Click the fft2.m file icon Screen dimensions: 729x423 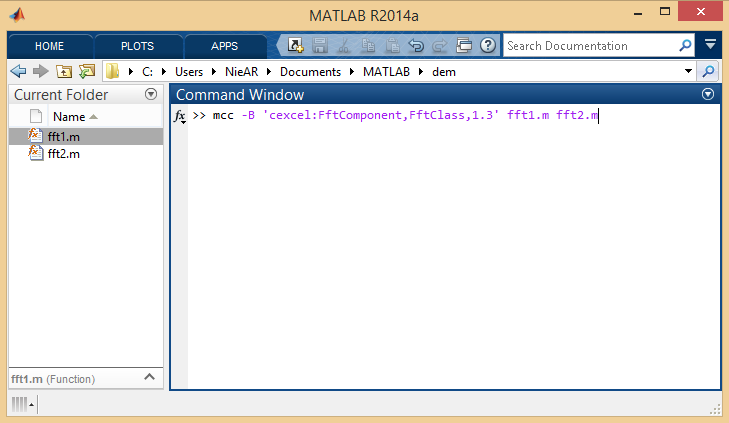35,153
